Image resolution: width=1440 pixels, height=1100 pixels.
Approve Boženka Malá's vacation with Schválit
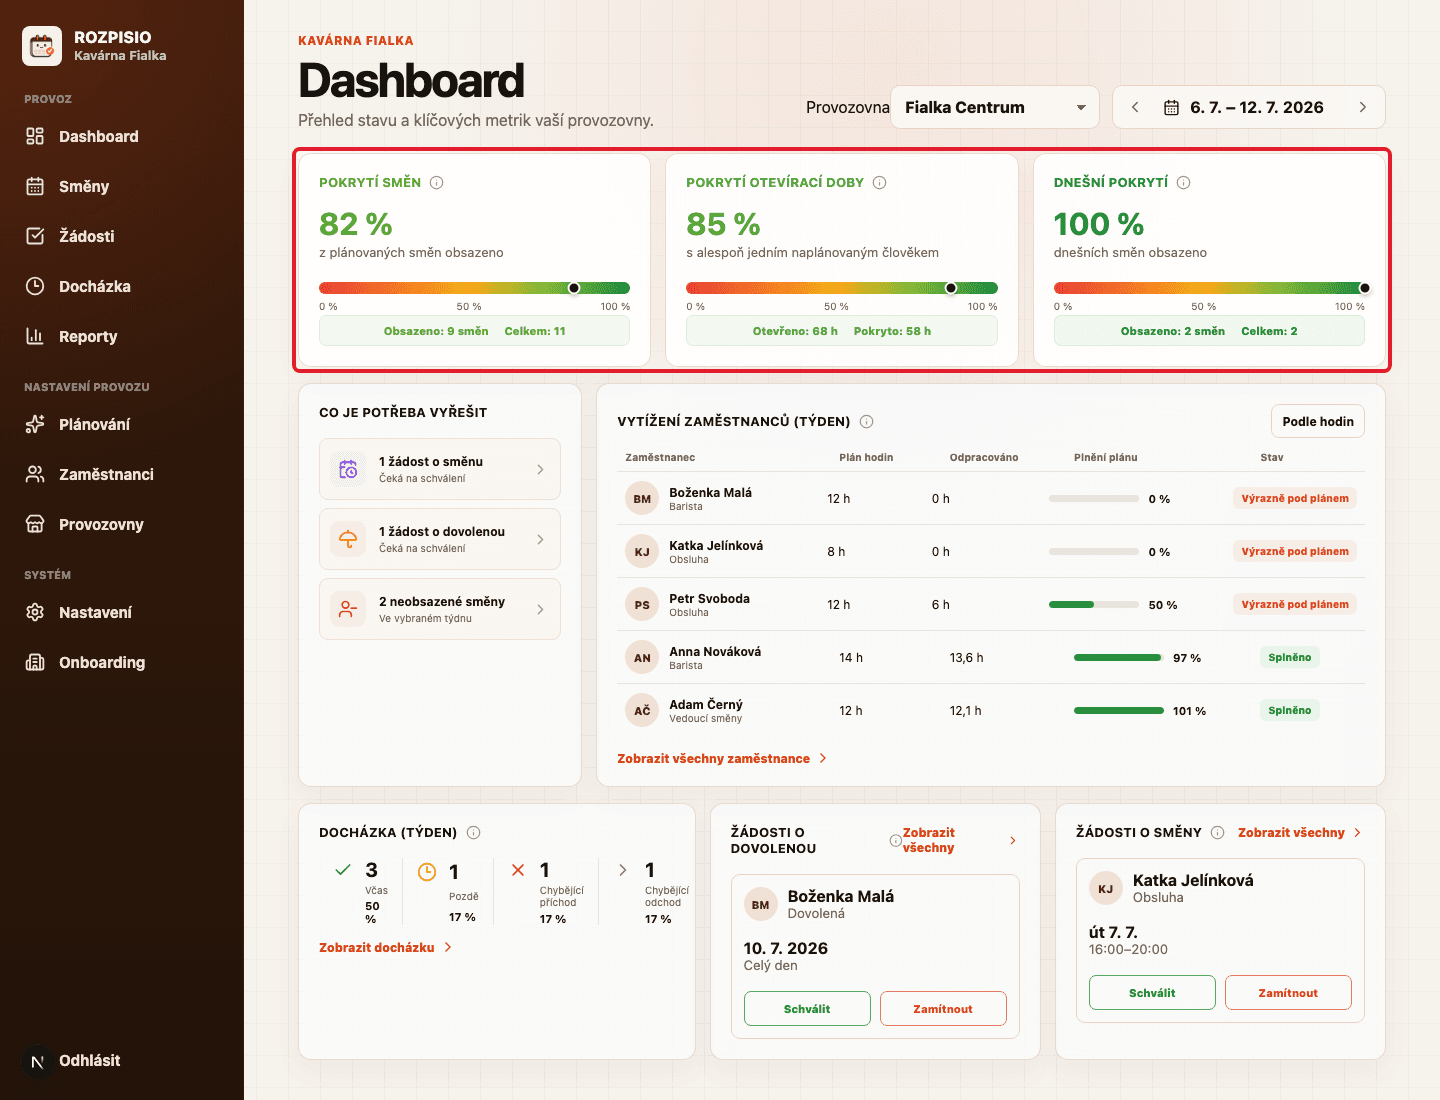(x=807, y=1009)
